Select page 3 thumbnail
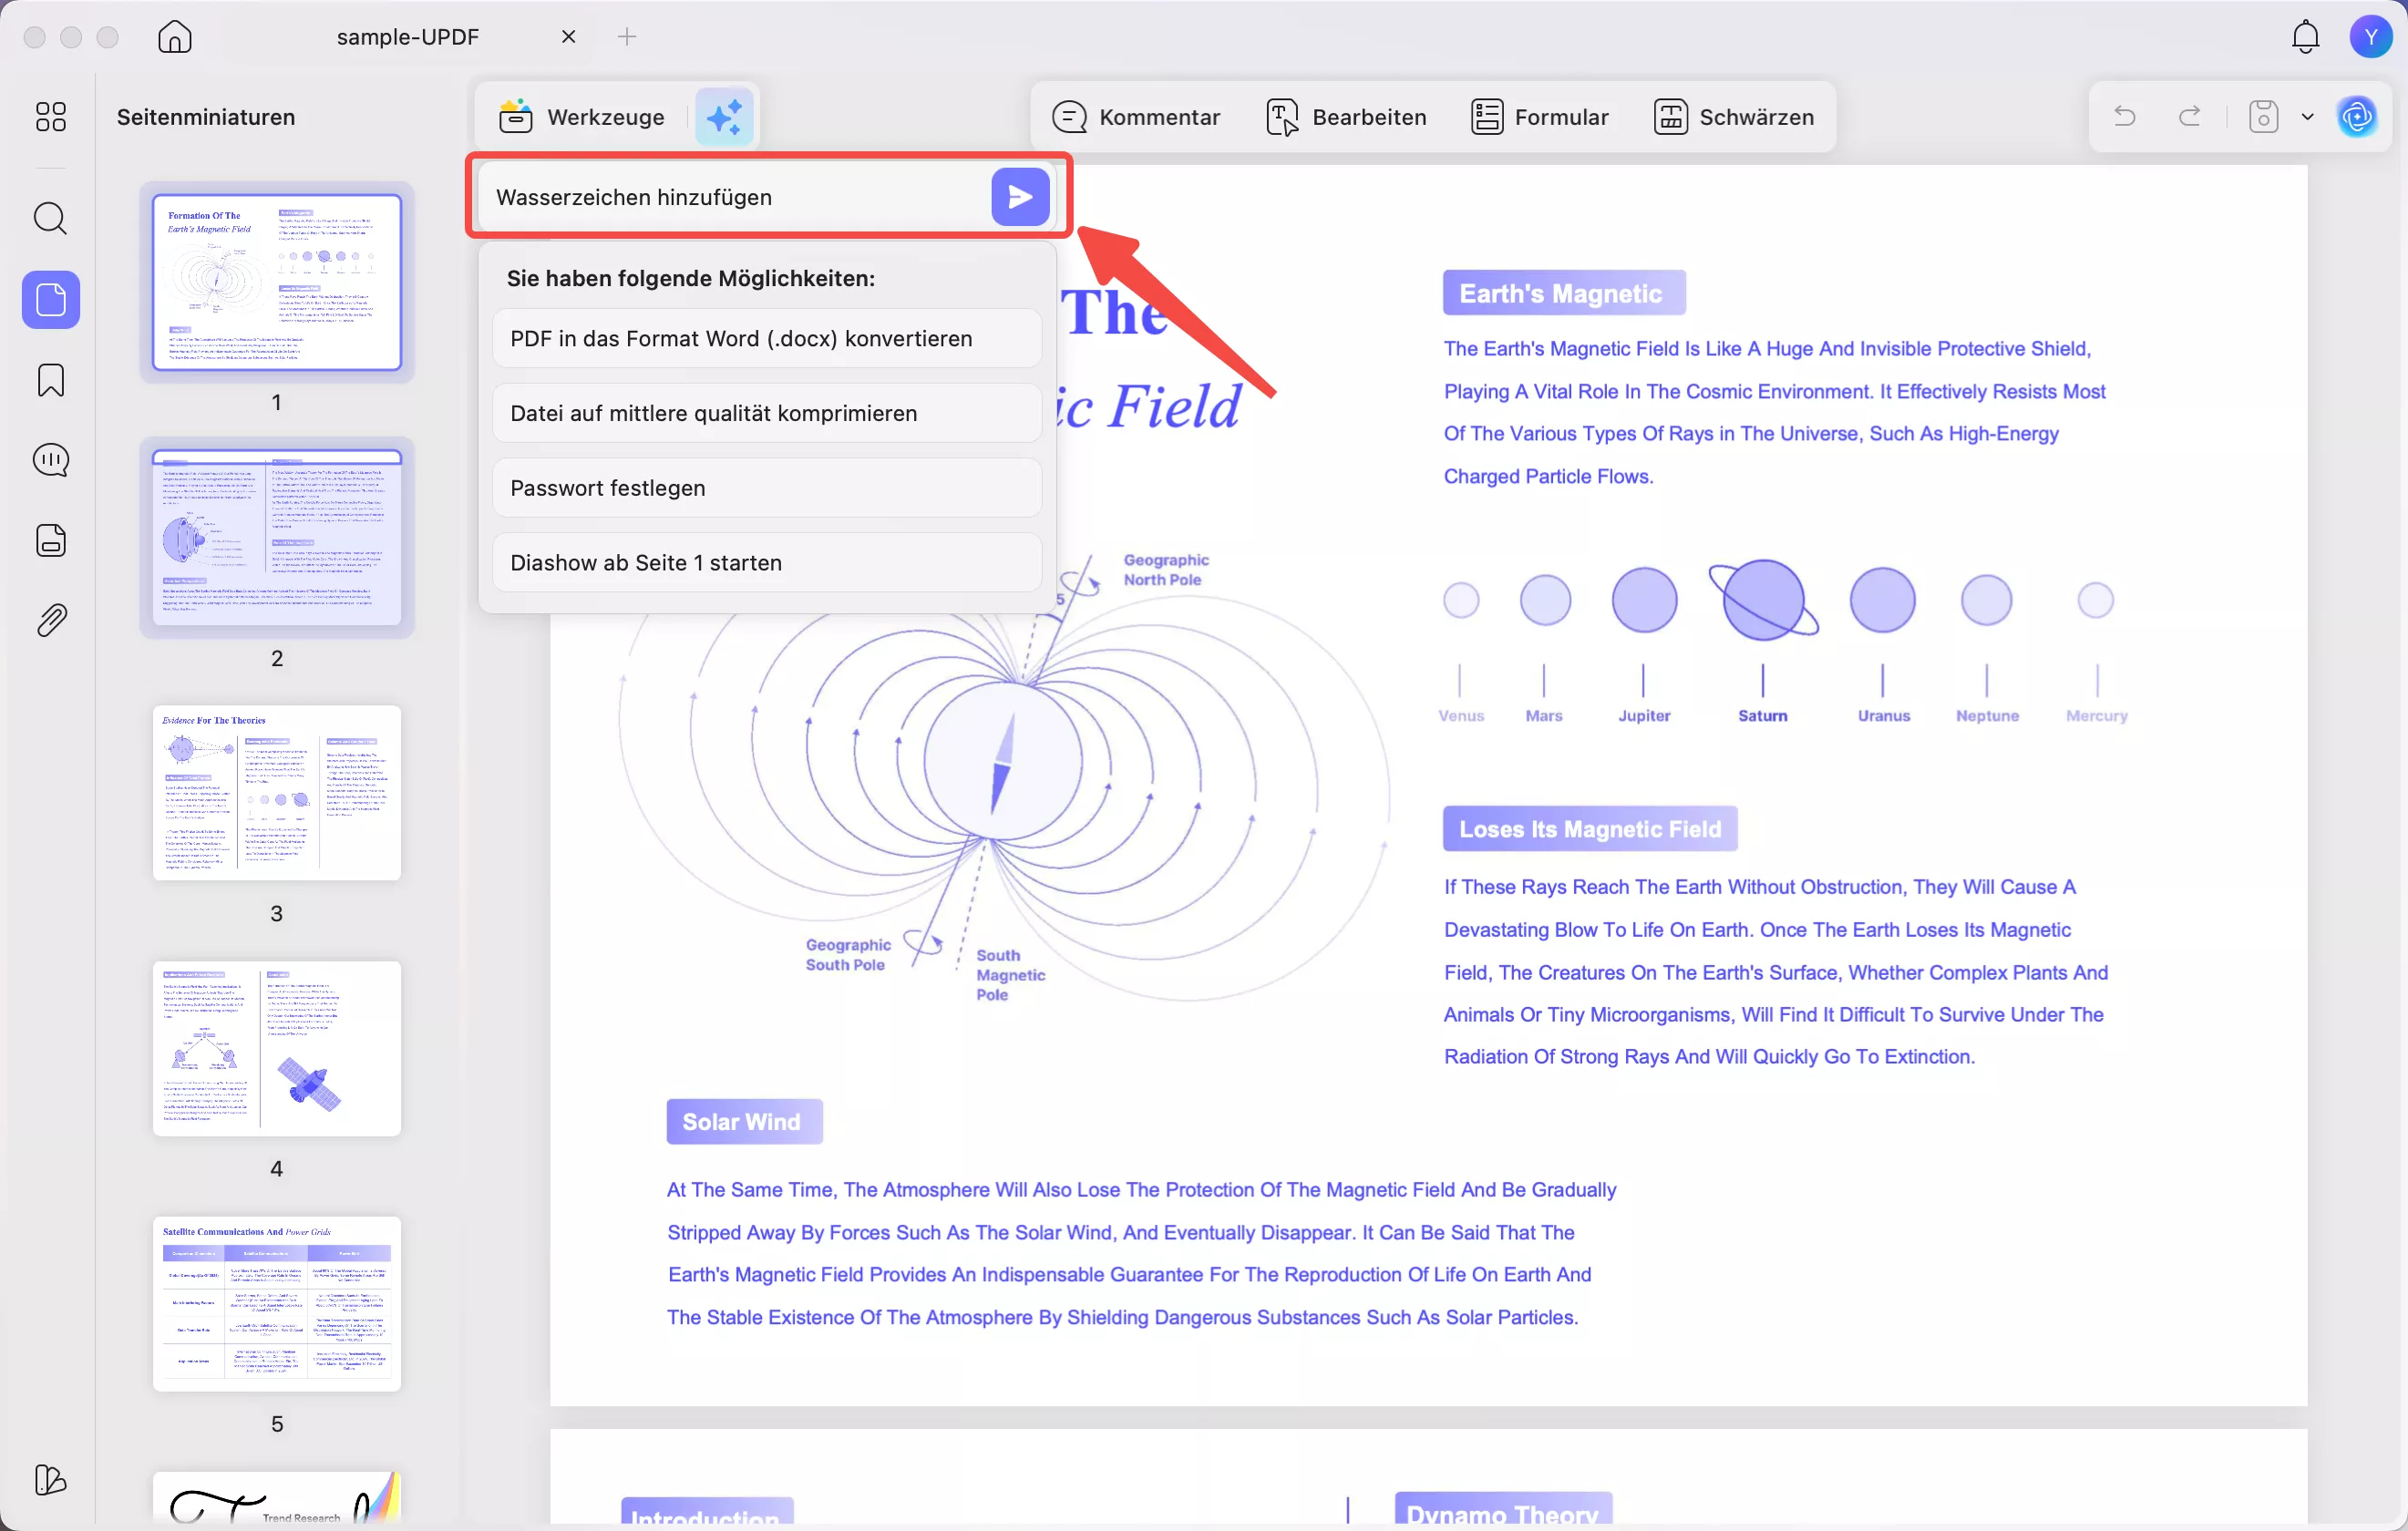The height and width of the screenshot is (1531, 2408). click(x=277, y=793)
